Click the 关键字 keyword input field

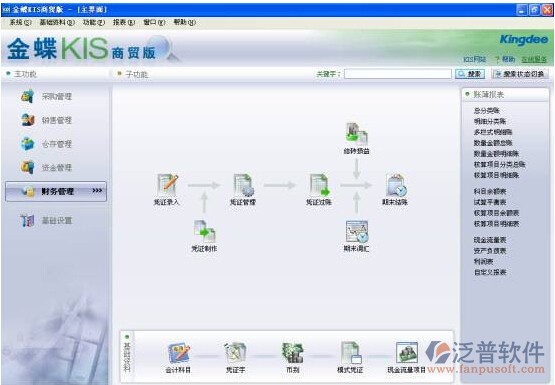pyautogui.click(x=398, y=74)
